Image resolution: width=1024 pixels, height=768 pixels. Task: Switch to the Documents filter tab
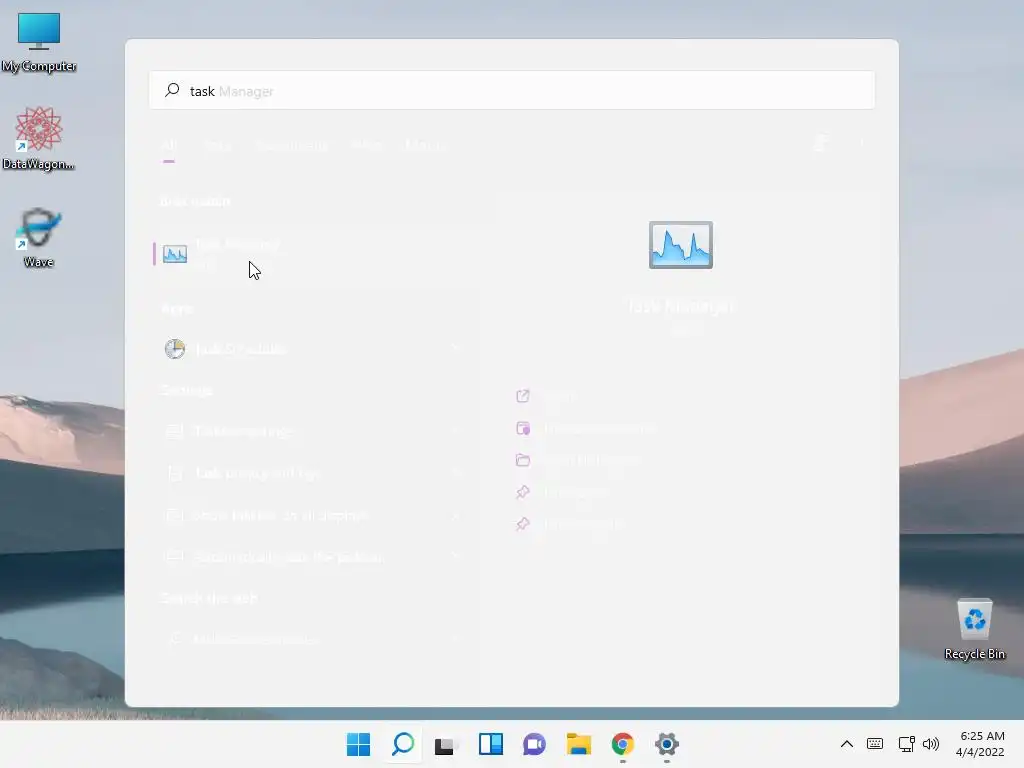pos(291,145)
